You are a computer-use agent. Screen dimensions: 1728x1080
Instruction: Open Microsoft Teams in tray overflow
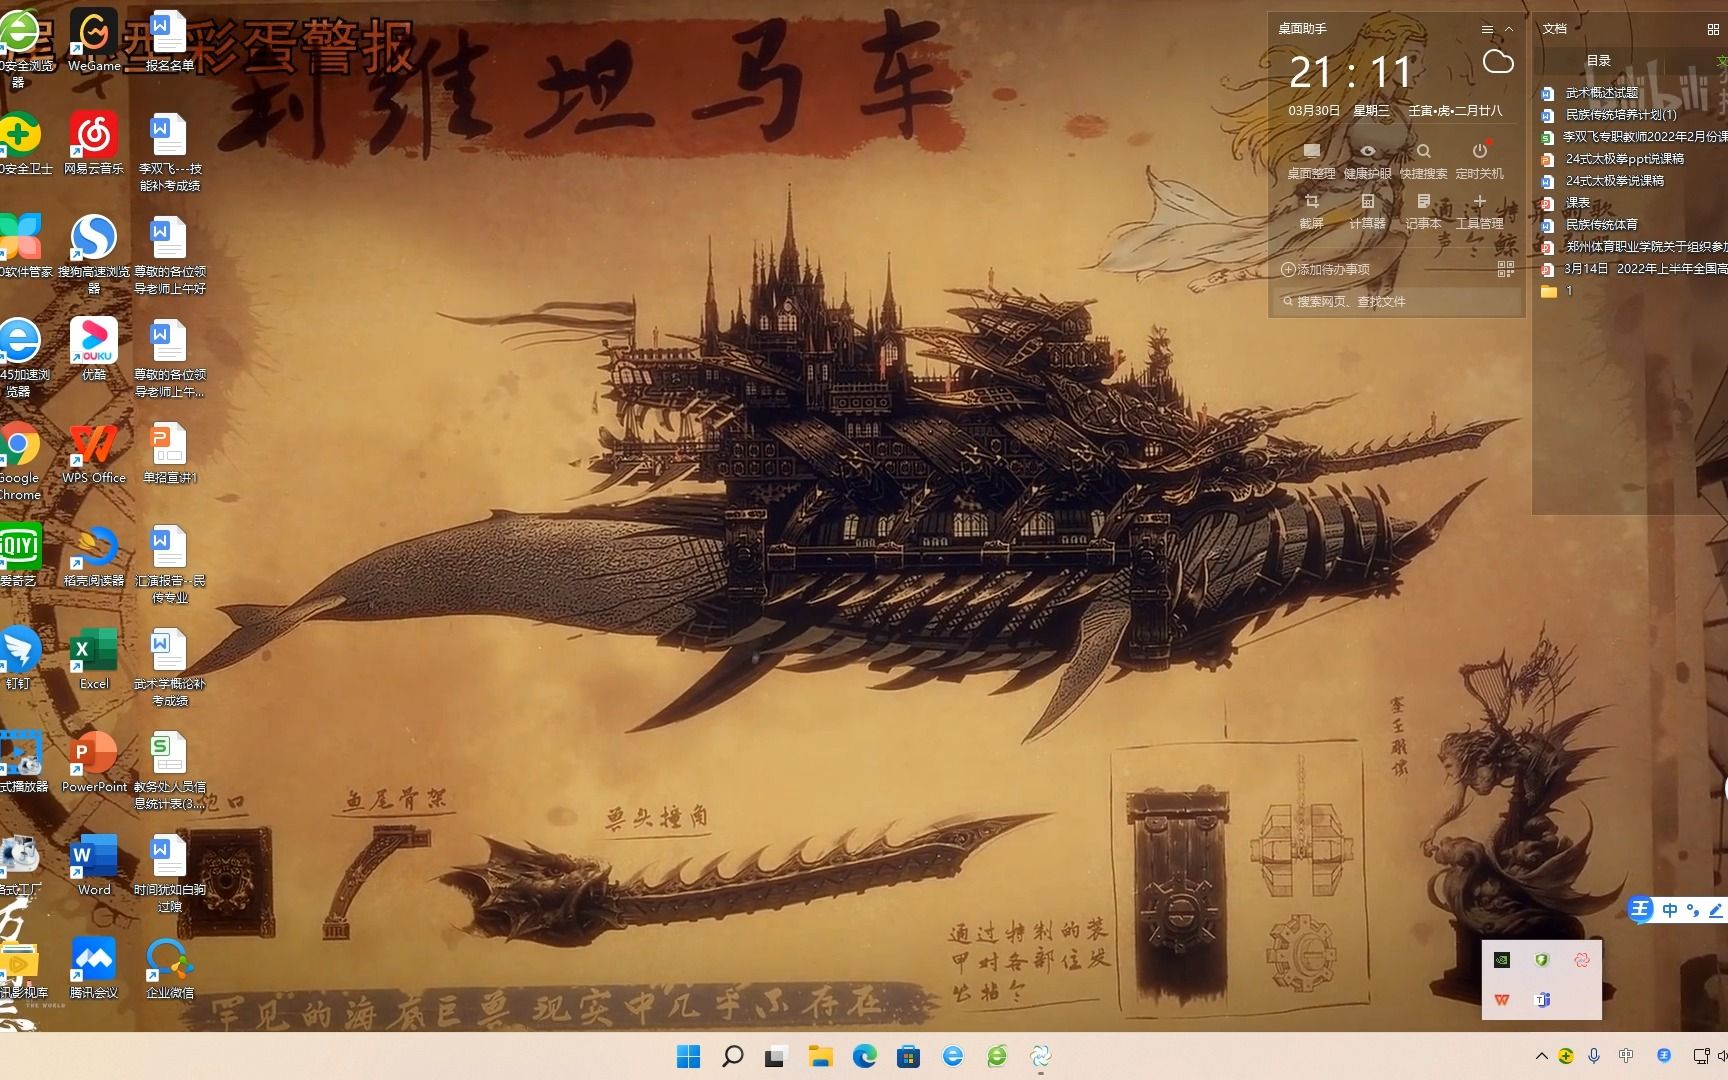[x=1542, y=1000]
